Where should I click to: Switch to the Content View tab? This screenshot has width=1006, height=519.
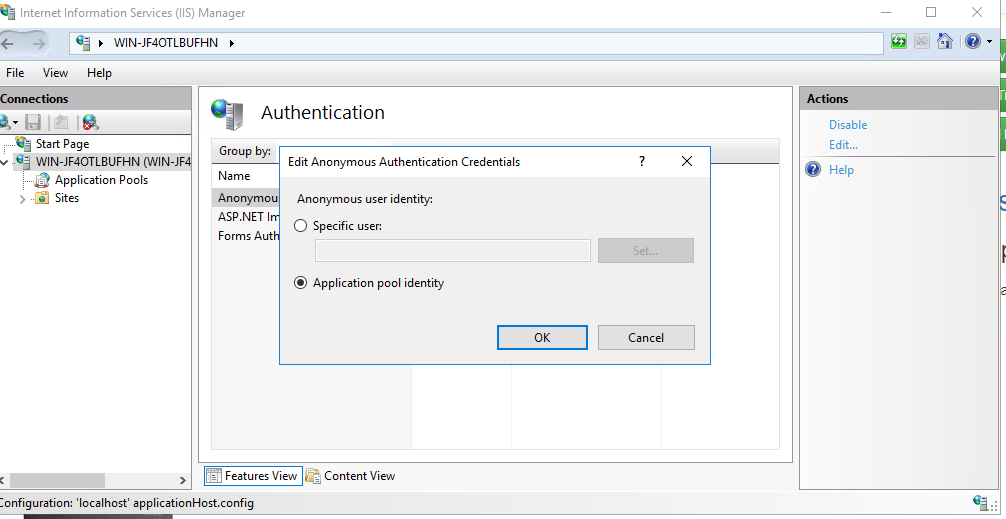tap(350, 476)
